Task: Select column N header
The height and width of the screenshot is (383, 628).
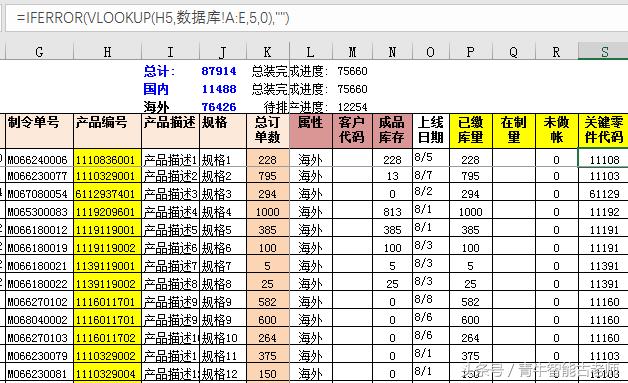Action: click(392, 52)
